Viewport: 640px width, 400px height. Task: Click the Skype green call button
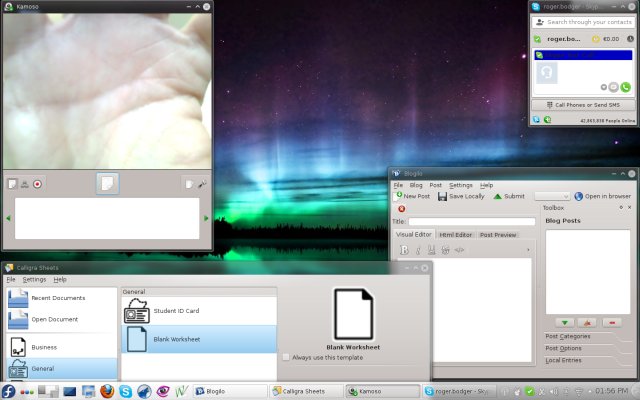point(625,88)
